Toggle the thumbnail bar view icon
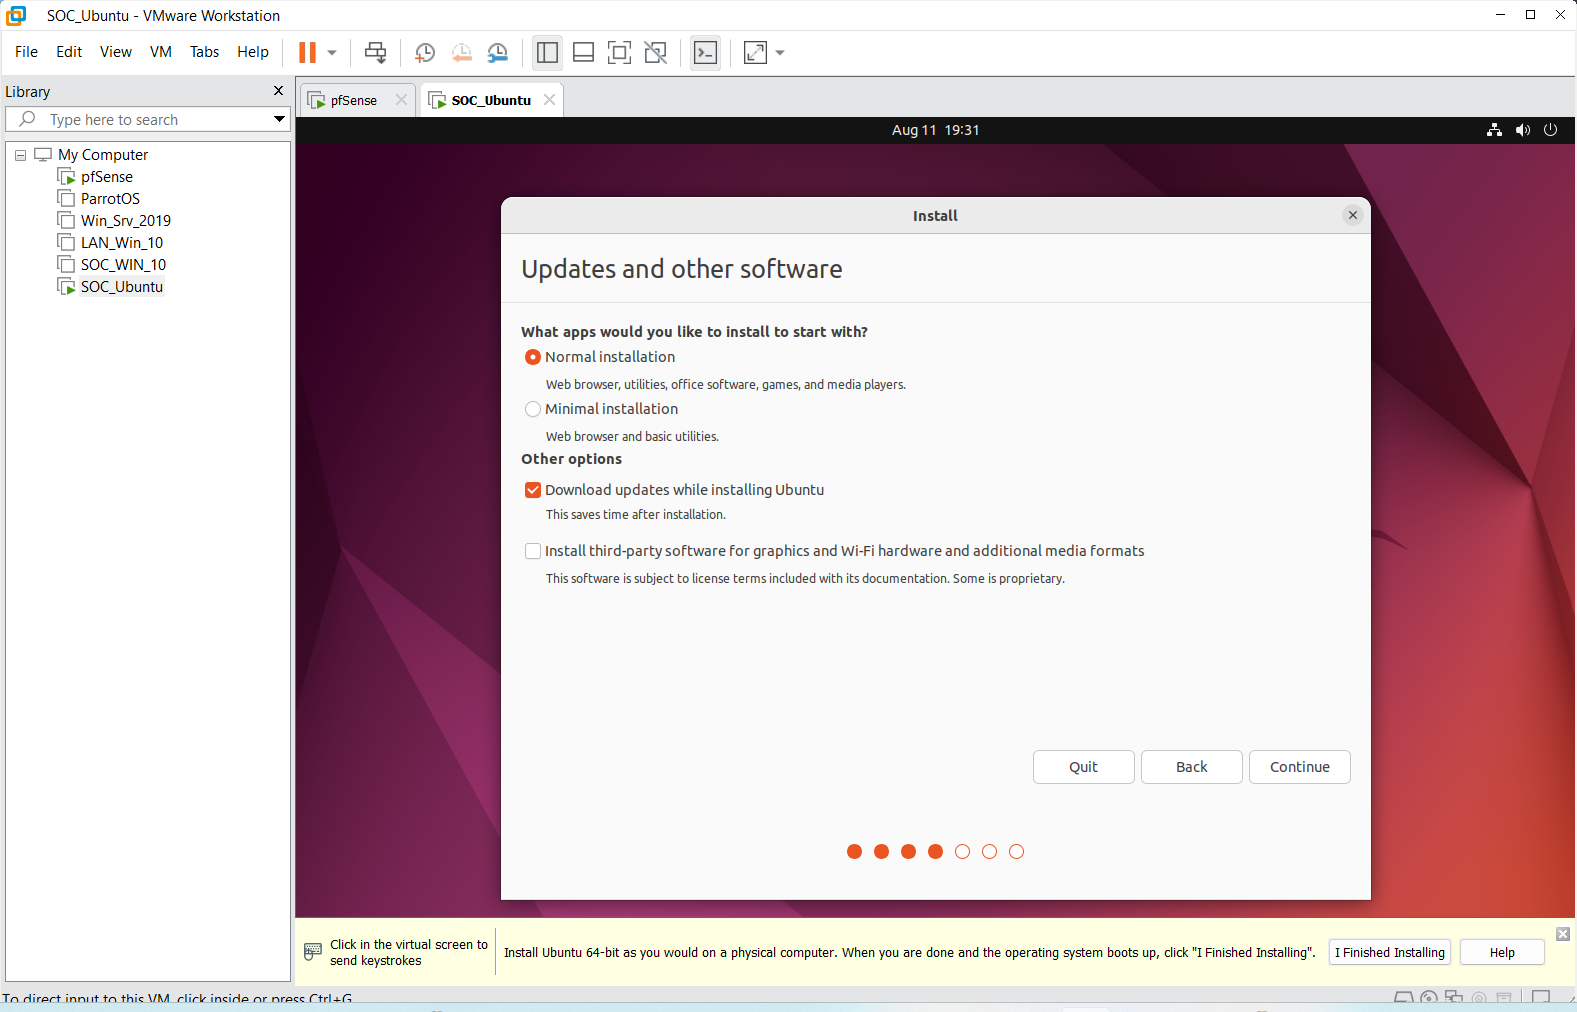1577x1012 pixels. (x=583, y=52)
